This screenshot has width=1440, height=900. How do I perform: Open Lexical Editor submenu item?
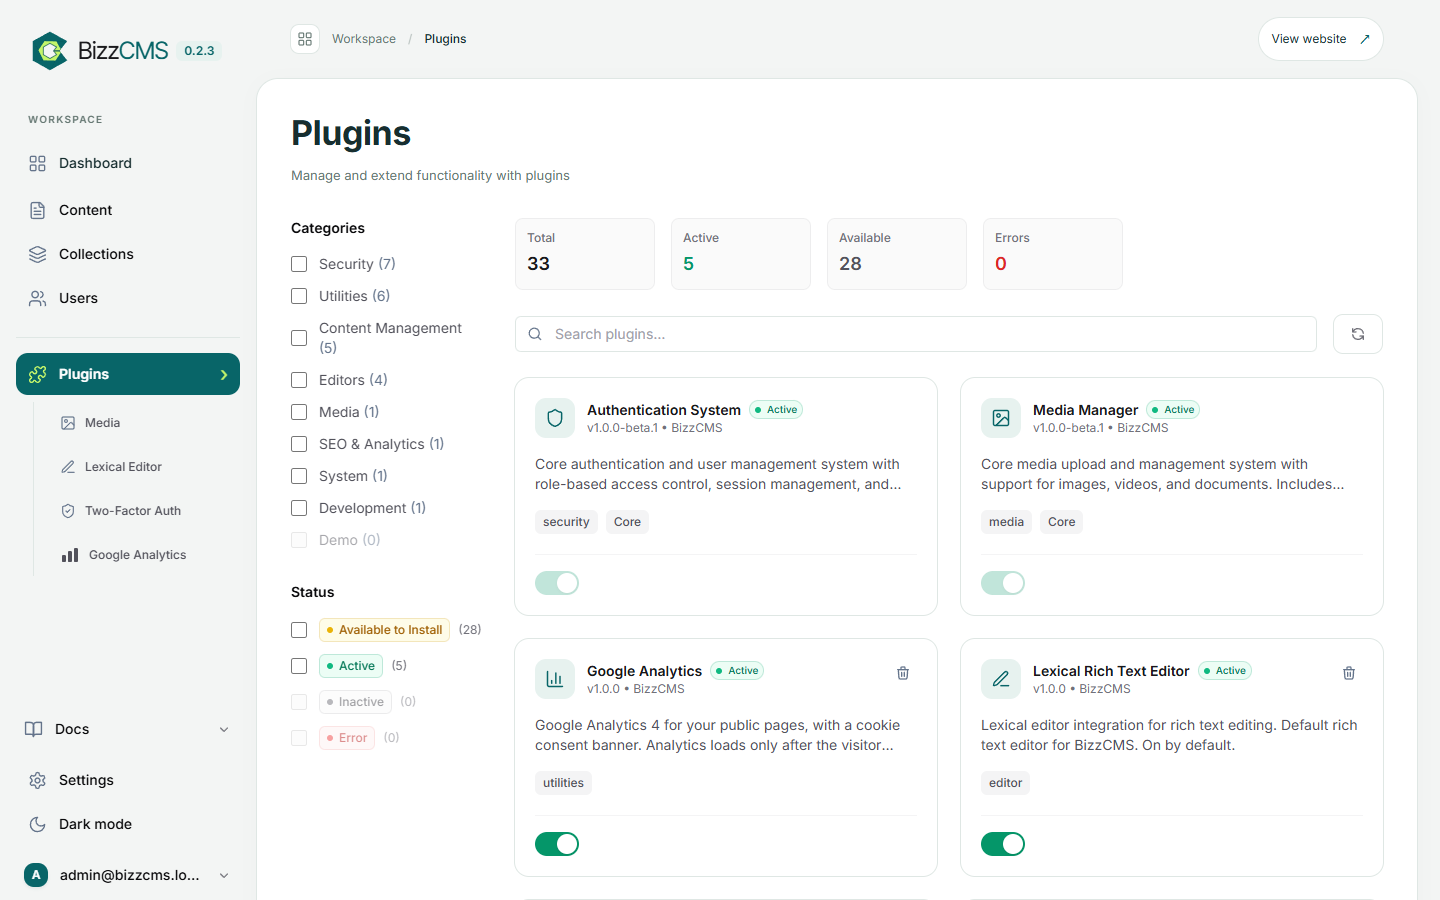pos(111,467)
